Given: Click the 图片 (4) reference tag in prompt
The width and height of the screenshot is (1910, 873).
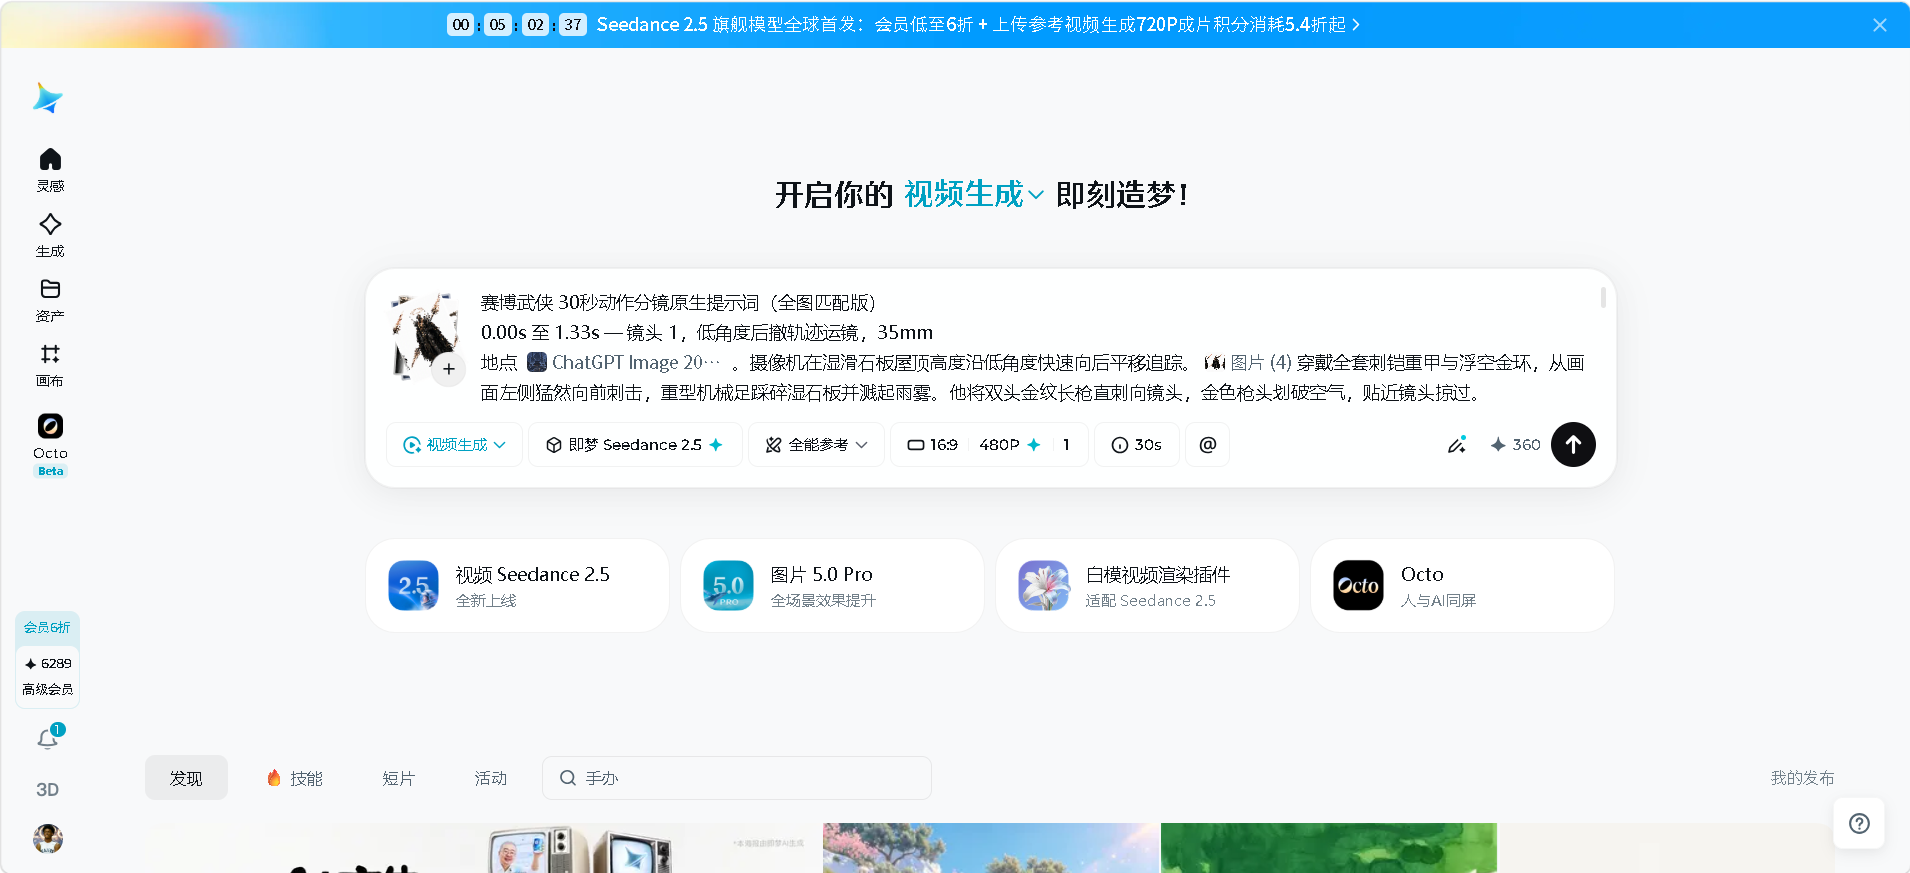Looking at the screenshot, I should coord(1248,362).
